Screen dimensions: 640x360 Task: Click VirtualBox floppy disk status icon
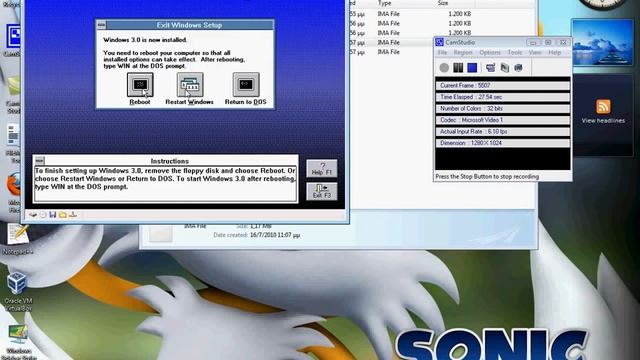click(x=53, y=215)
